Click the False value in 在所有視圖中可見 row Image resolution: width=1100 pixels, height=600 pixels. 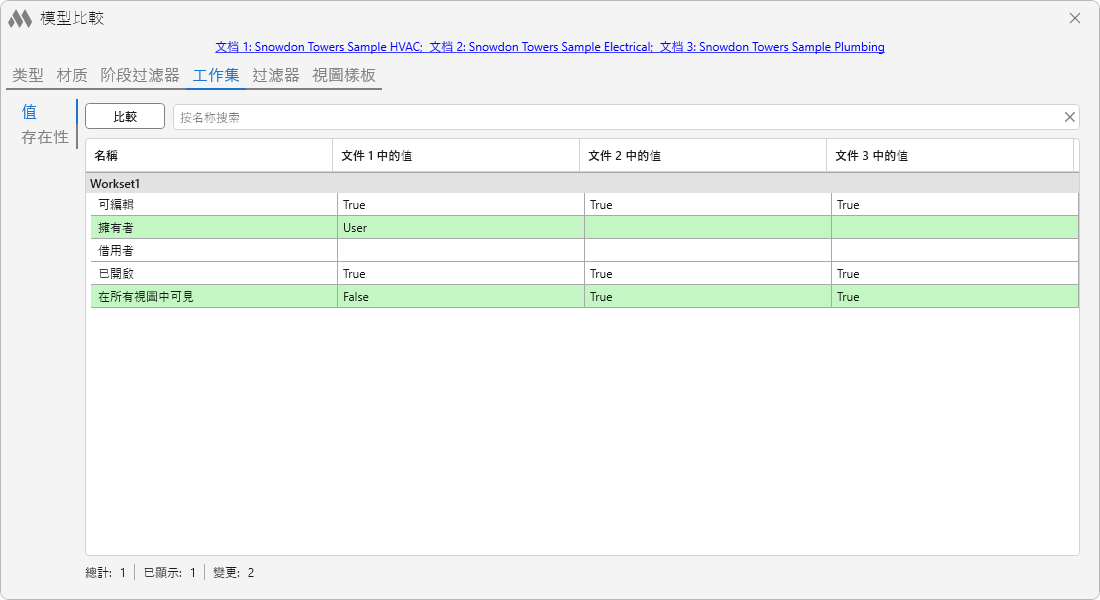point(356,297)
